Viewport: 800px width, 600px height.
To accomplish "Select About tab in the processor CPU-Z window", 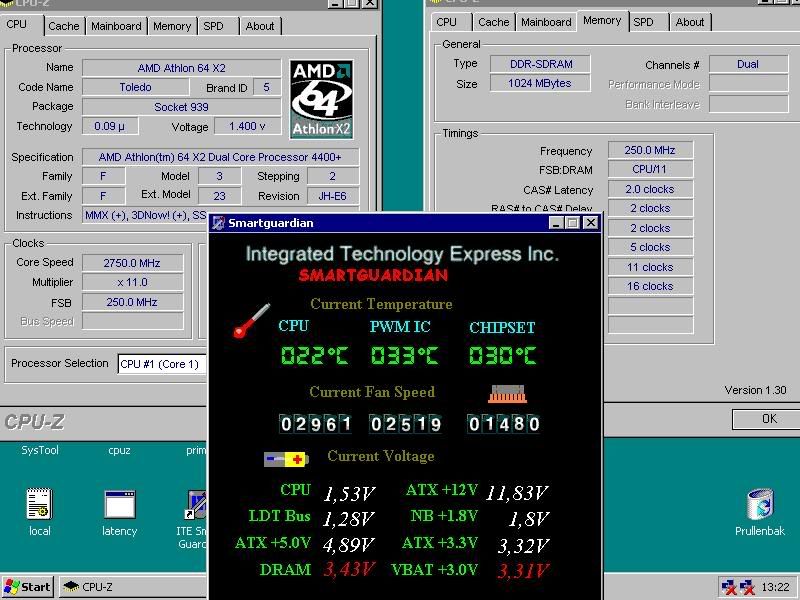I will click(260, 26).
